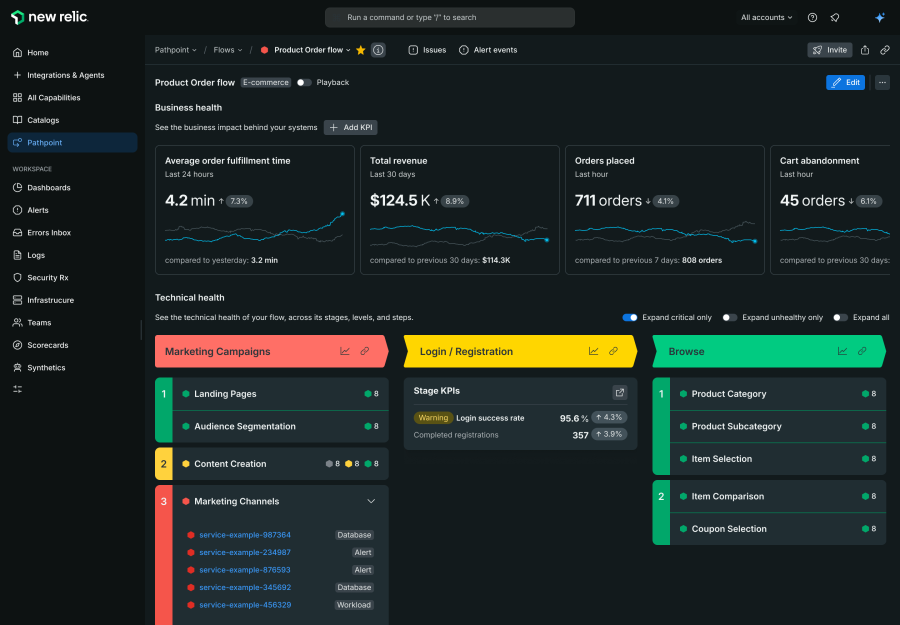This screenshot has width=900, height=625.
Task: Click the info icon beside the star
Action: [378, 50]
